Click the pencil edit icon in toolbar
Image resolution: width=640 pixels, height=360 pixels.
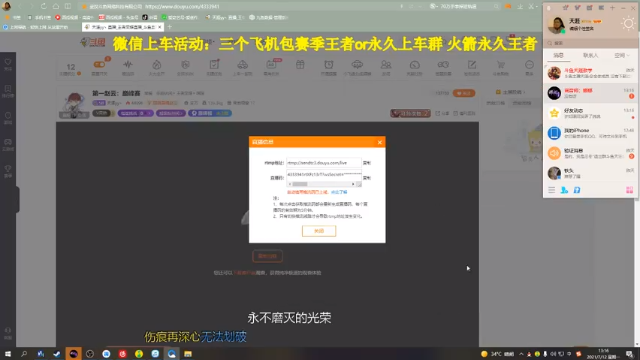tap(472, 64)
